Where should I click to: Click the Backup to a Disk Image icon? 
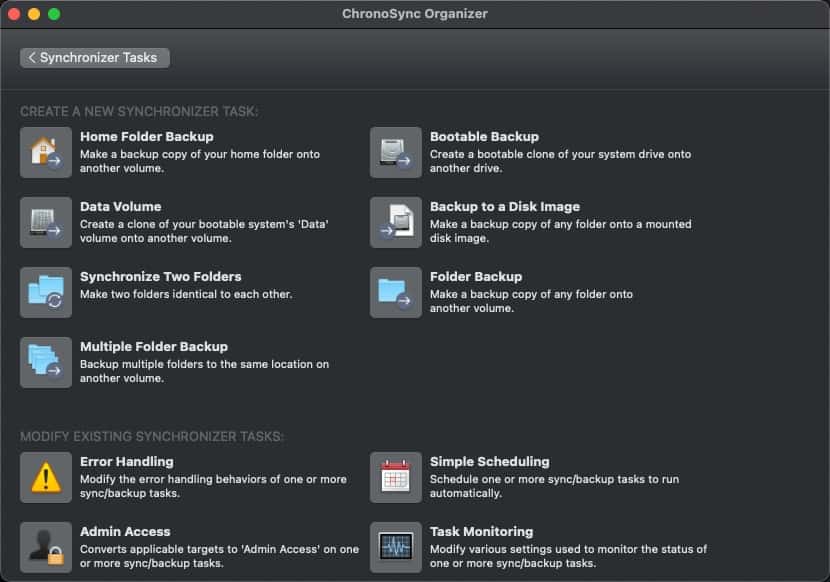click(396, 222)
